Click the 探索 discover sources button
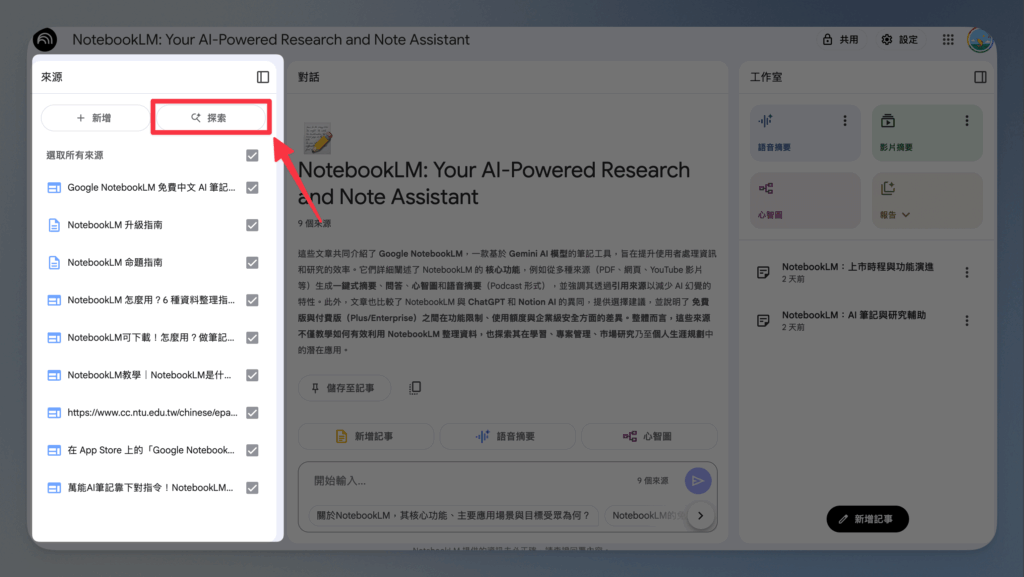 [210, 118]
